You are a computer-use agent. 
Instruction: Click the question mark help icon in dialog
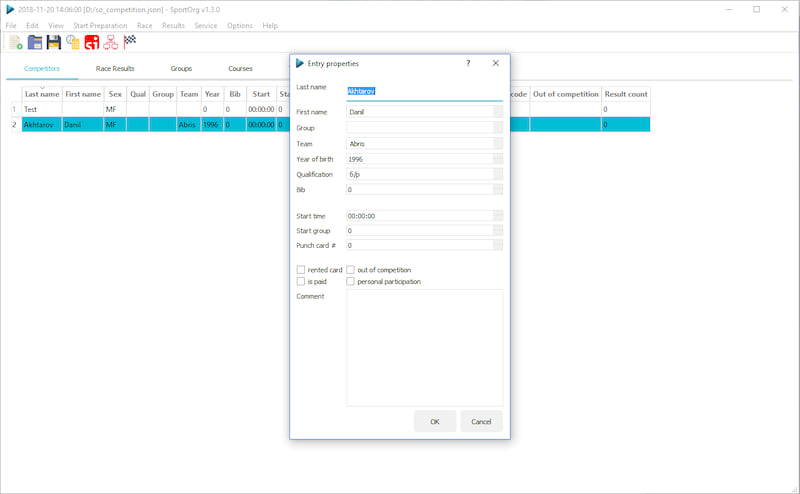[x=468, y=63]
